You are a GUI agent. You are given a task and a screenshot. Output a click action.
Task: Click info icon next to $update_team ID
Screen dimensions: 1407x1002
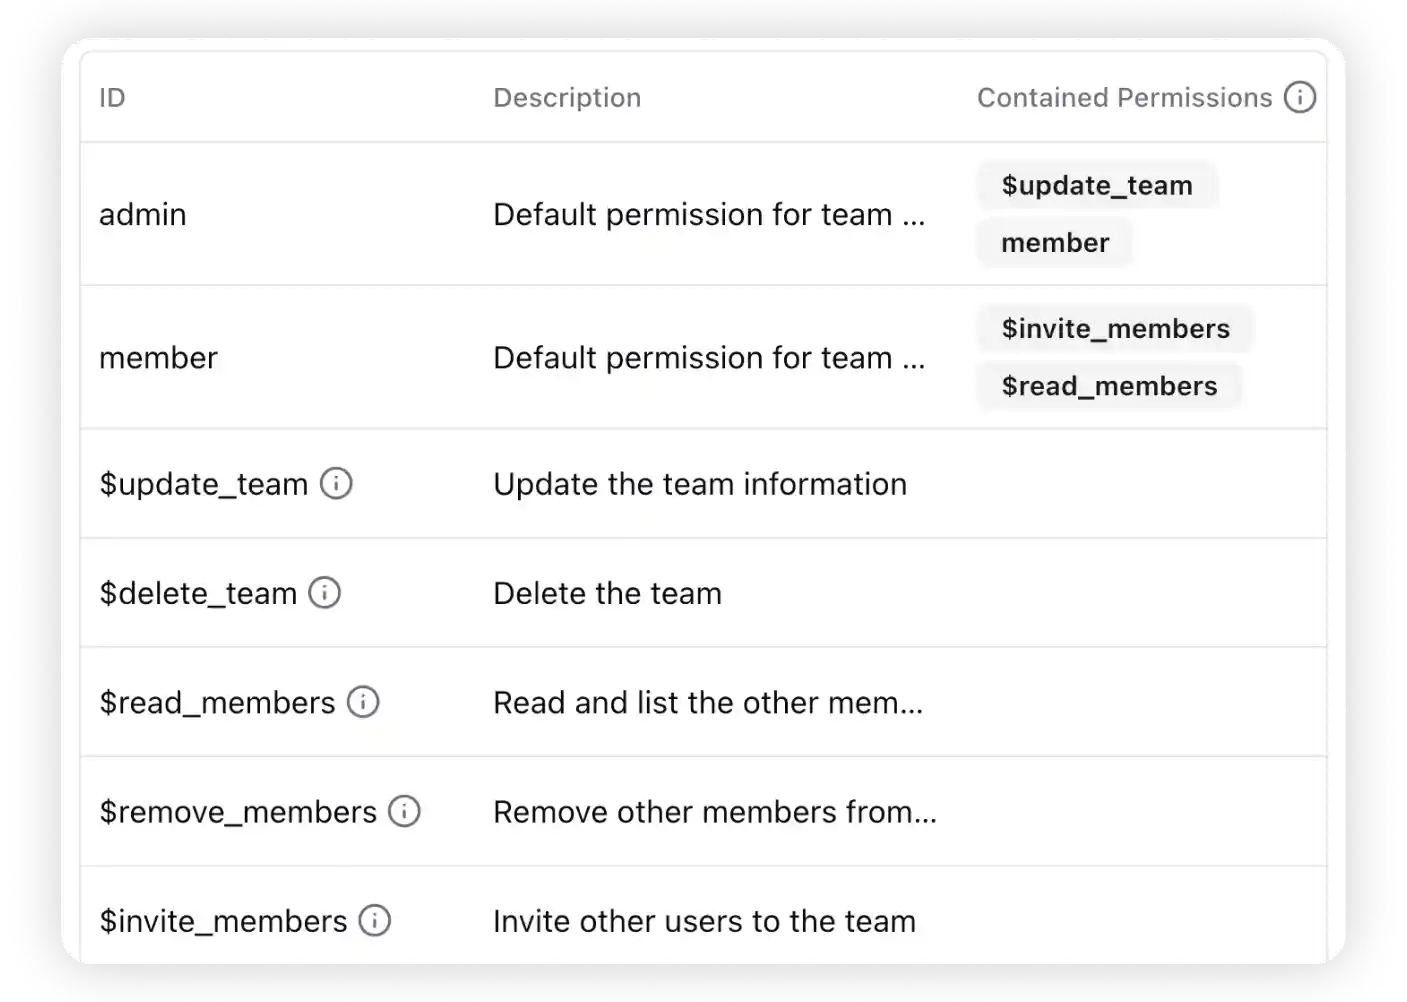336,484
